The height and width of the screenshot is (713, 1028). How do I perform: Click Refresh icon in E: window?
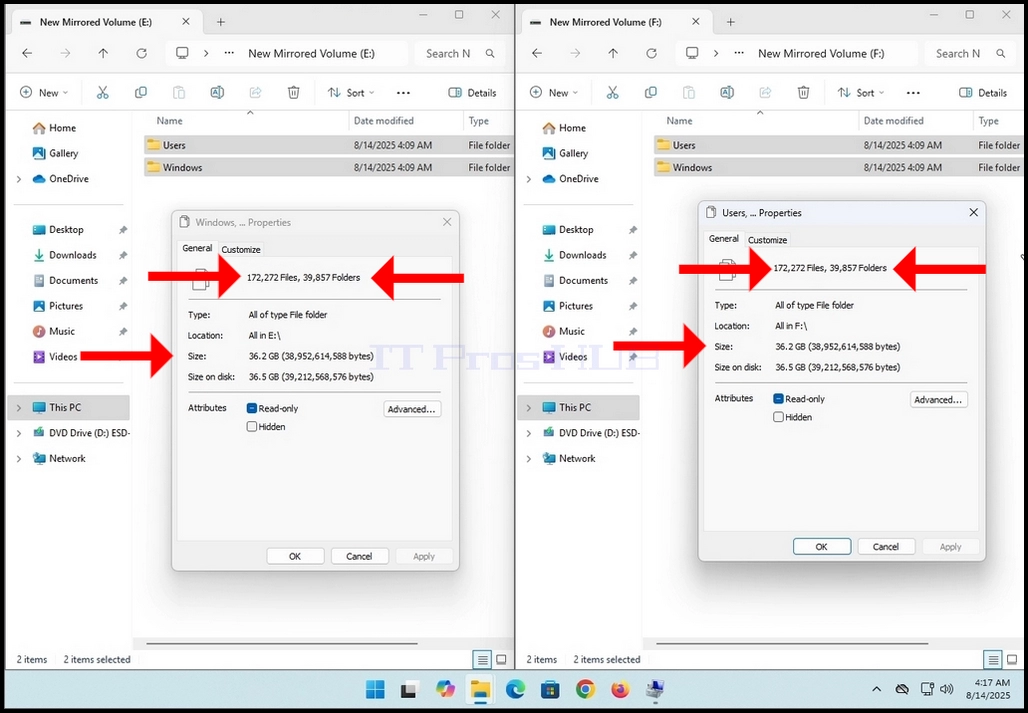[x=142, y=54]
